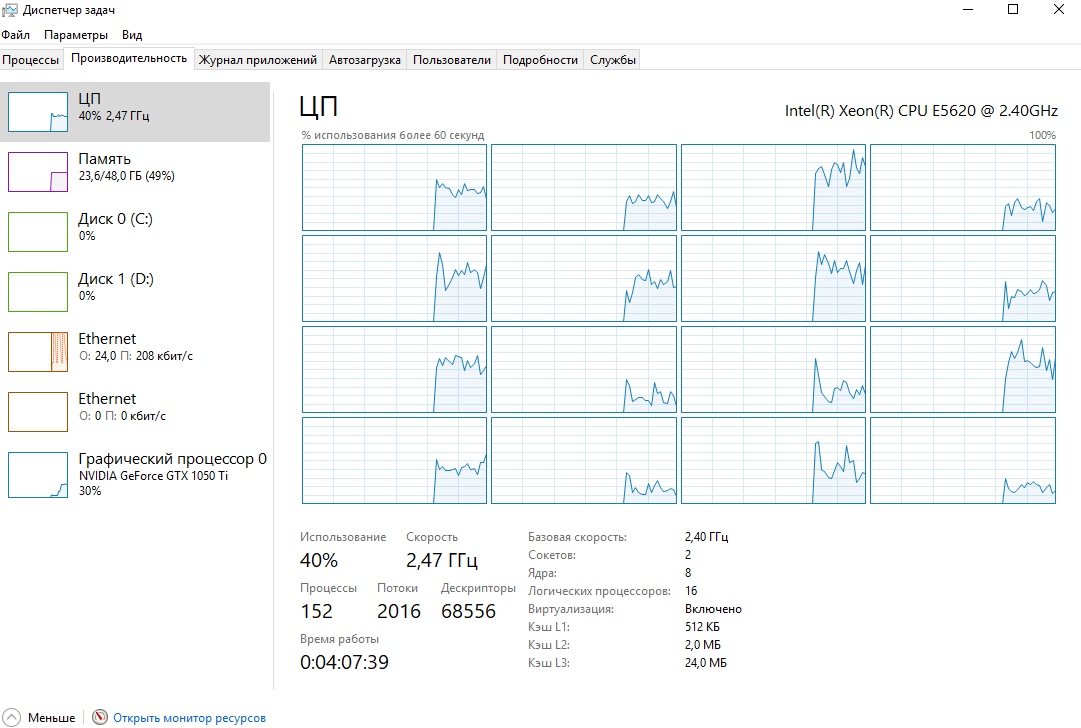Go to the Журнал приложений tab
The image size is (1081, 728).
[x=258, y=60]
